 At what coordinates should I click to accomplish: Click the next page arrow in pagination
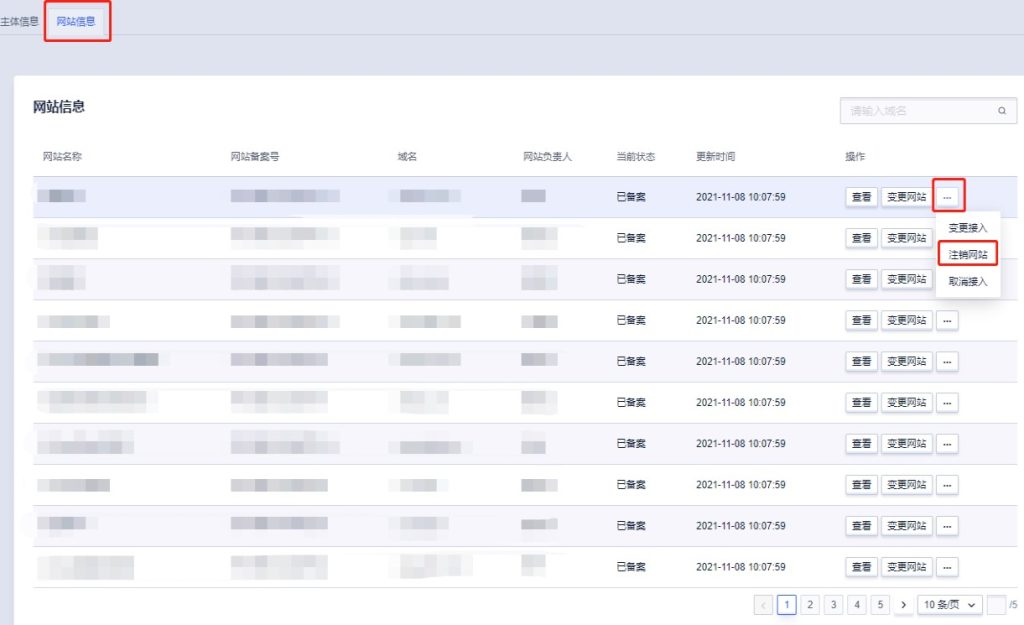[x=903, y=604]
